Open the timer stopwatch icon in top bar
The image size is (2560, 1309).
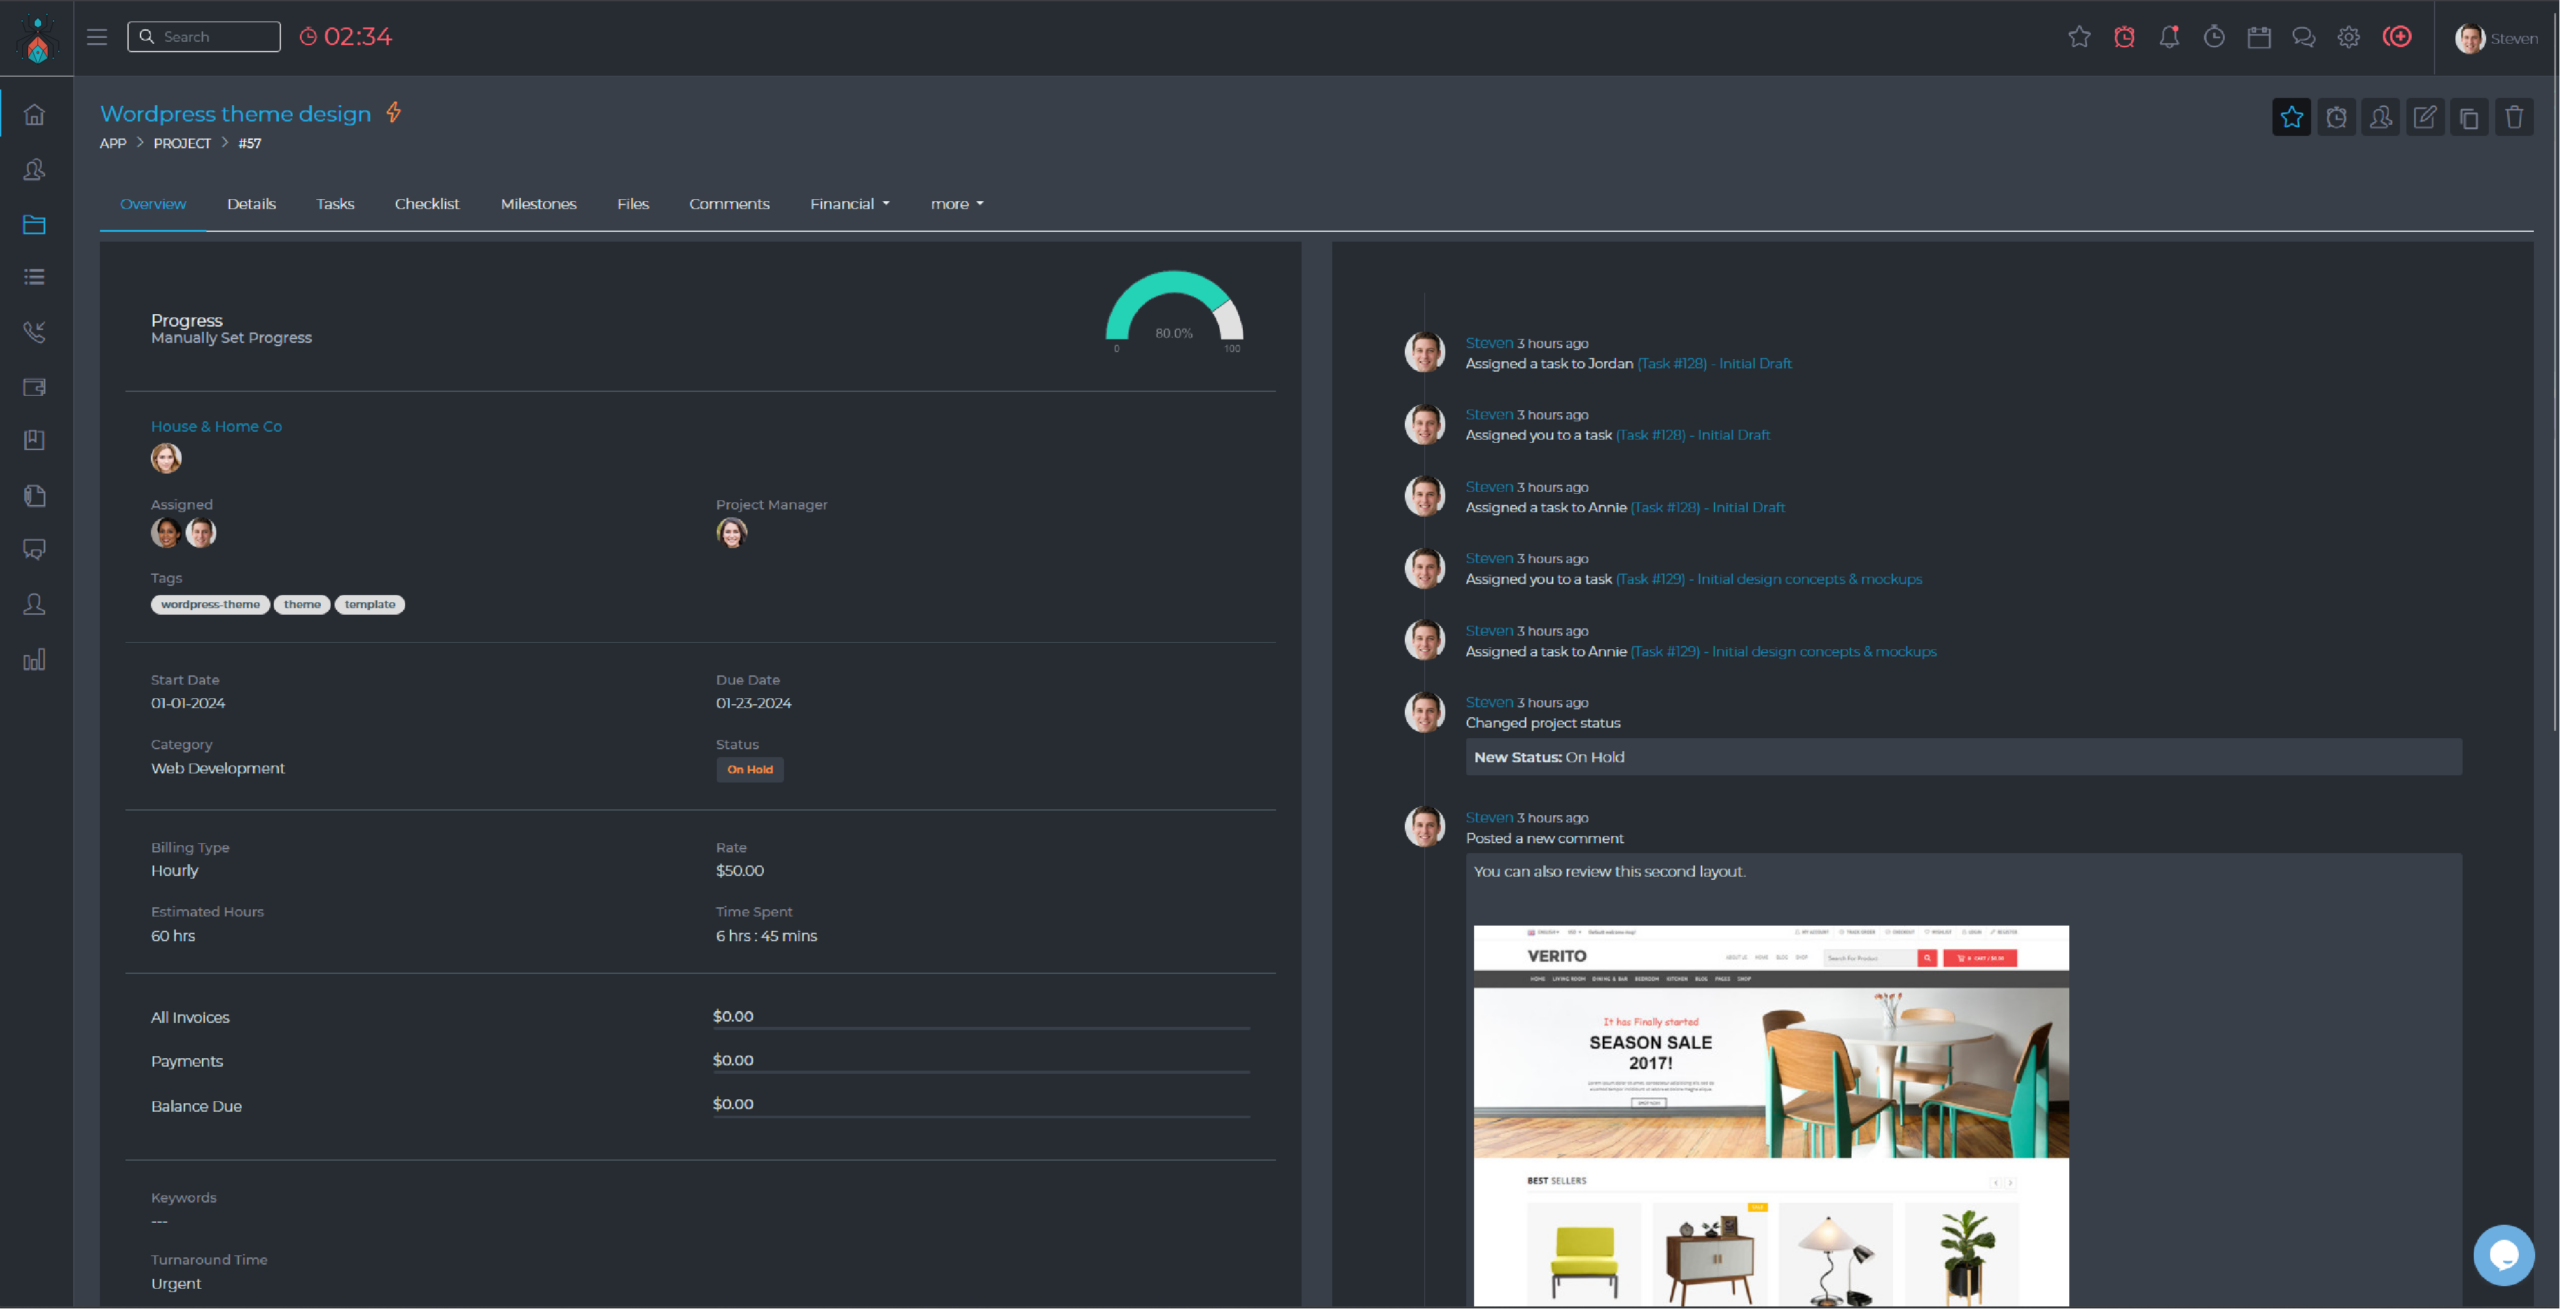pos(2214,37)
